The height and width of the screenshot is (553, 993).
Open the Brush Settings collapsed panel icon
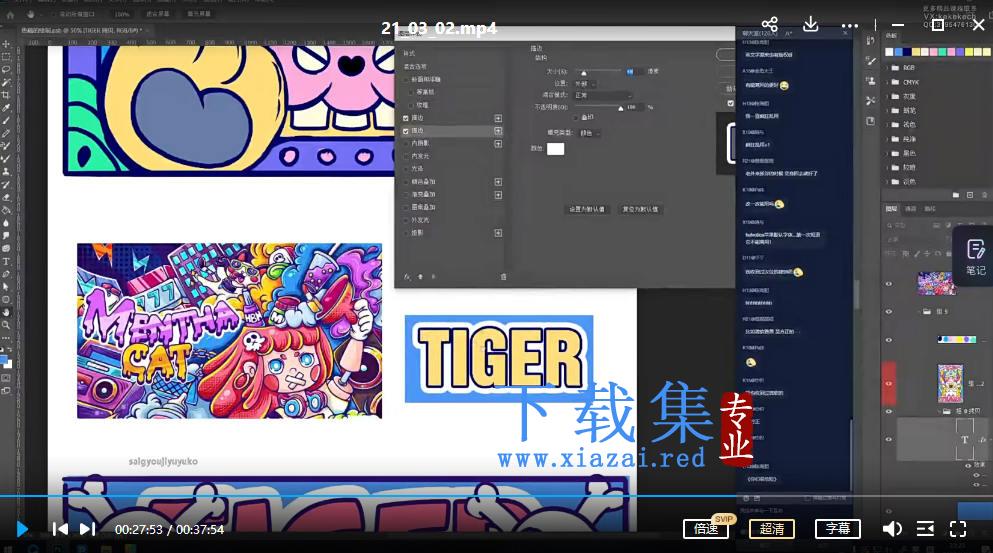(x=871, y=61)
